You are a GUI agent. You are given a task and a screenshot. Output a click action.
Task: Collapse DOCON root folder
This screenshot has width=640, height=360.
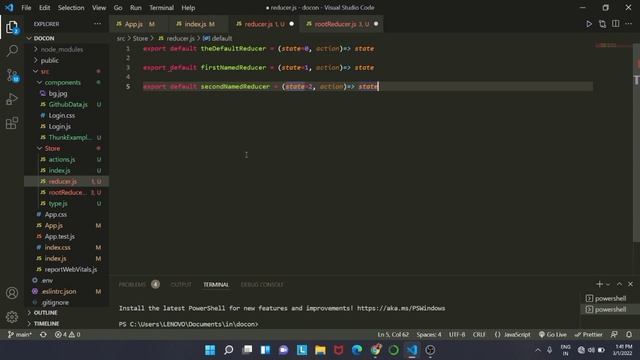tap(43, 38)
